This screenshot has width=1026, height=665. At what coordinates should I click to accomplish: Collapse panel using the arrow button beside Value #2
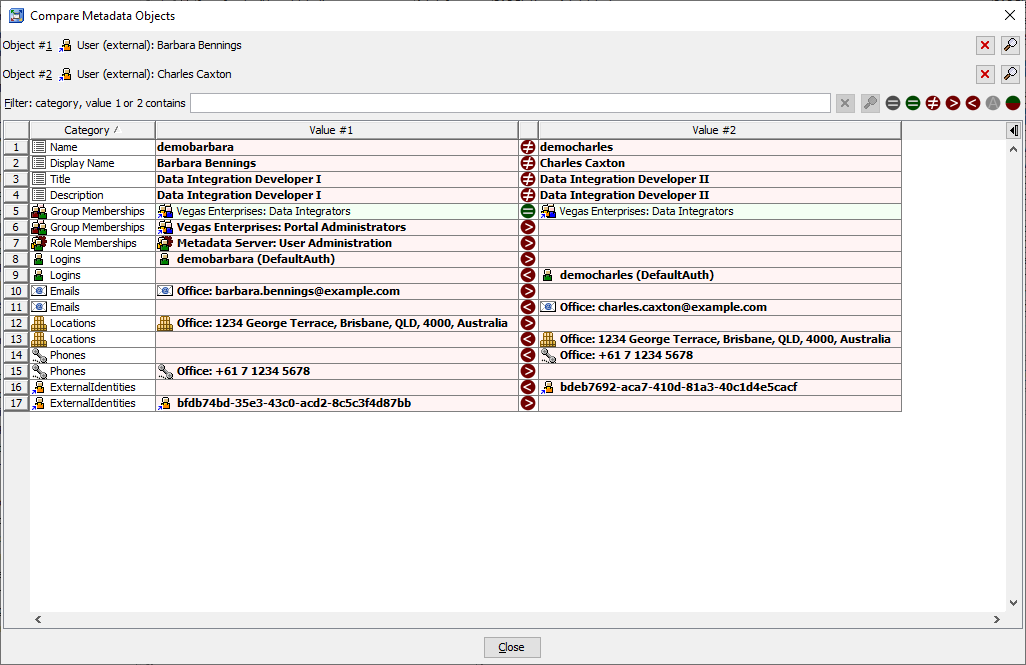coord(1014,130)
